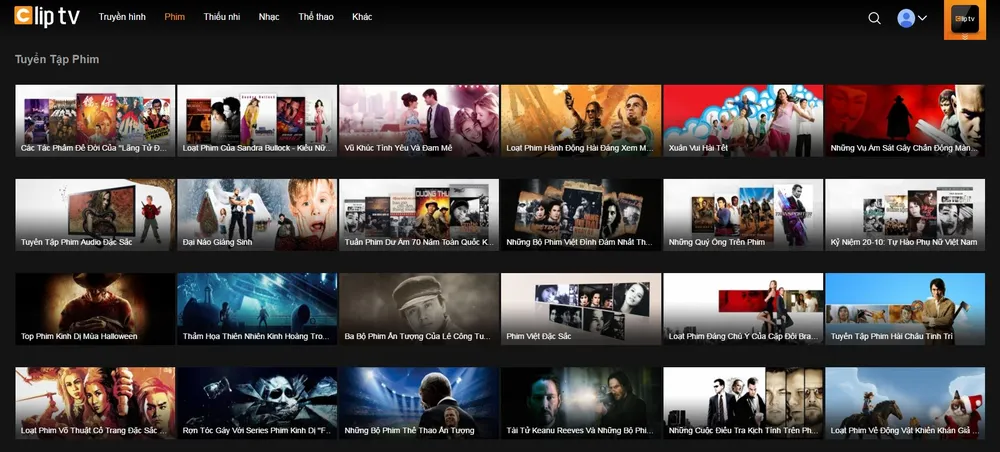The height and width of the screenshot is (452, 1000).
Task: Open search with the magnifier icon
Action: (874, 18)
